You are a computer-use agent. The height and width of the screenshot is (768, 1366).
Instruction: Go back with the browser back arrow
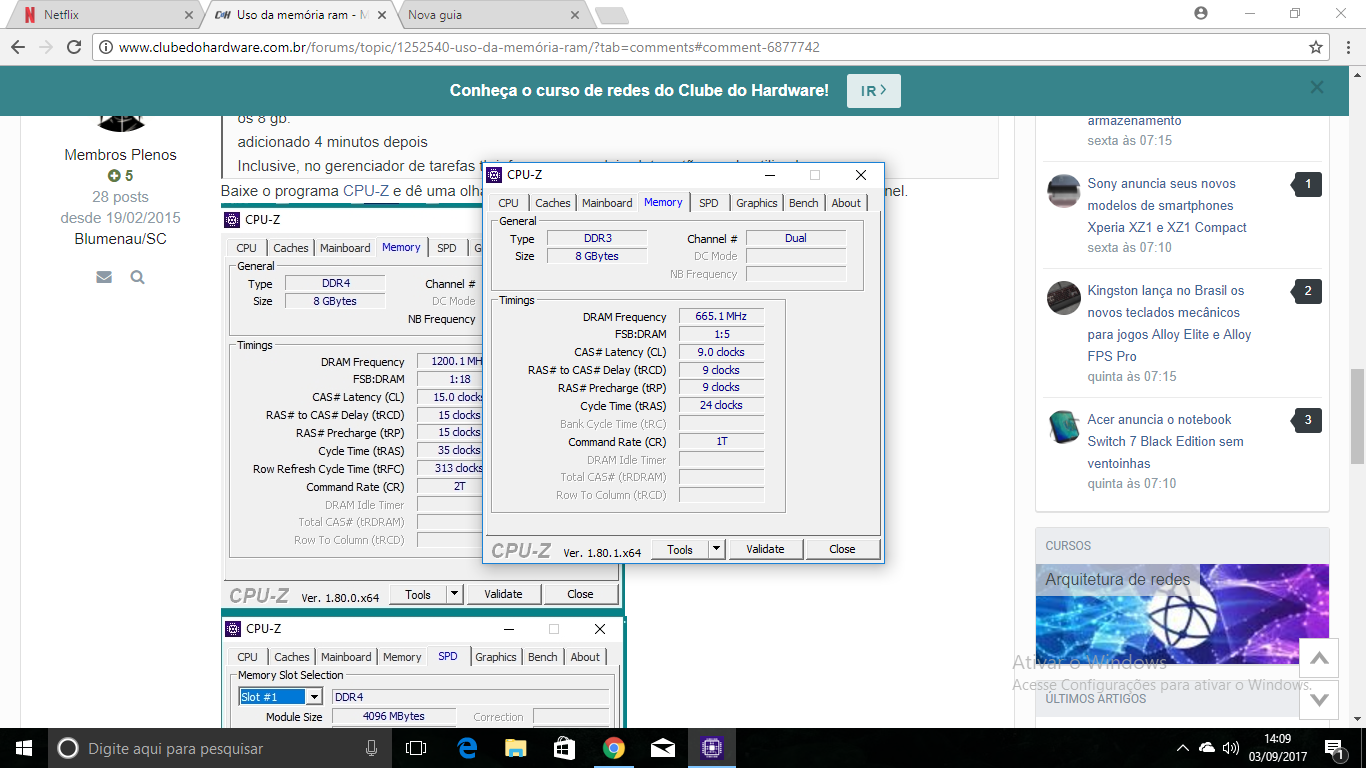coord(17,47)
